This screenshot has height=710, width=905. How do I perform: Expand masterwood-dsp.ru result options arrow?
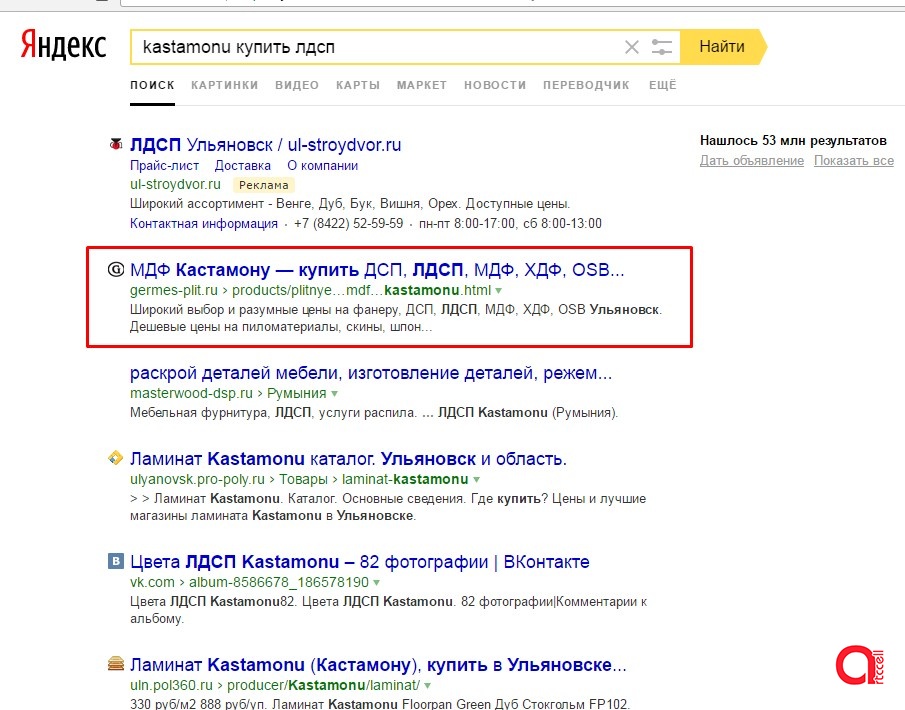coord(334,394)
